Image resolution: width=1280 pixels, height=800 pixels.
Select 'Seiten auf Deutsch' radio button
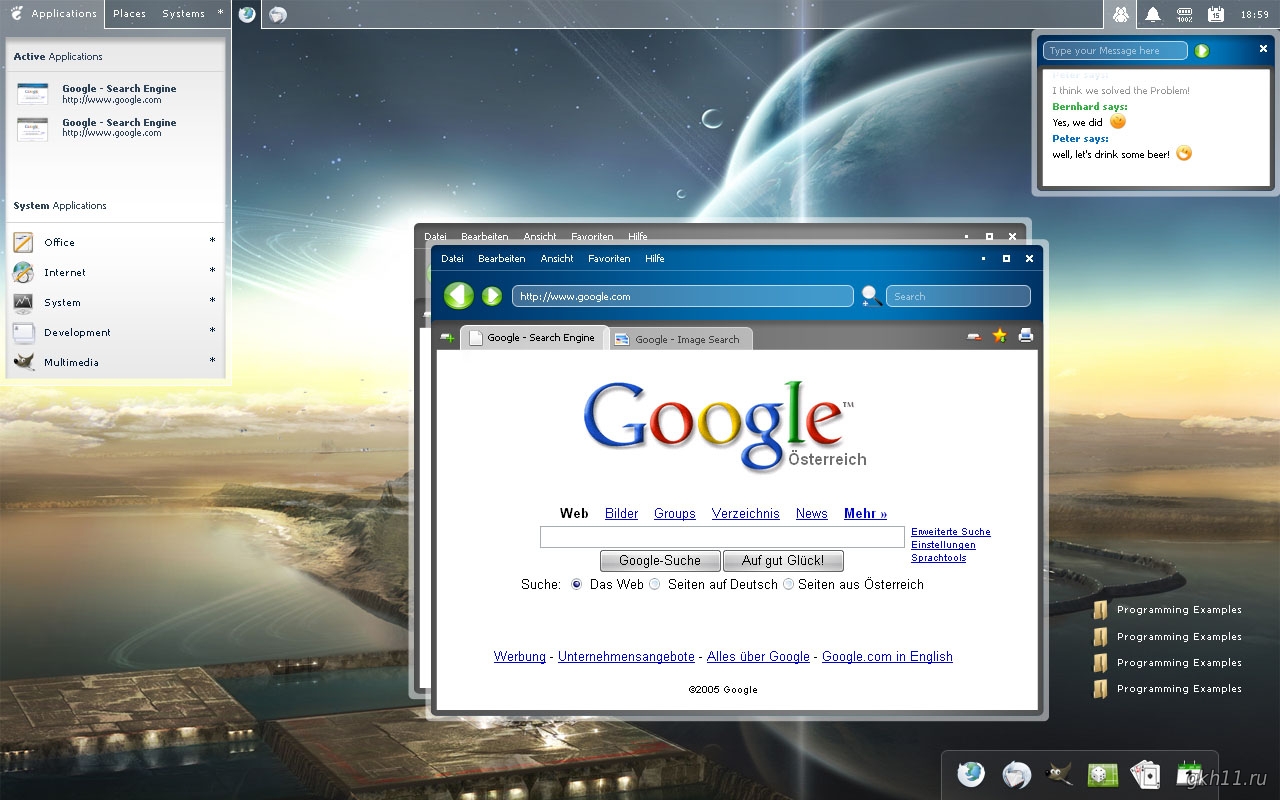[655, 584]
